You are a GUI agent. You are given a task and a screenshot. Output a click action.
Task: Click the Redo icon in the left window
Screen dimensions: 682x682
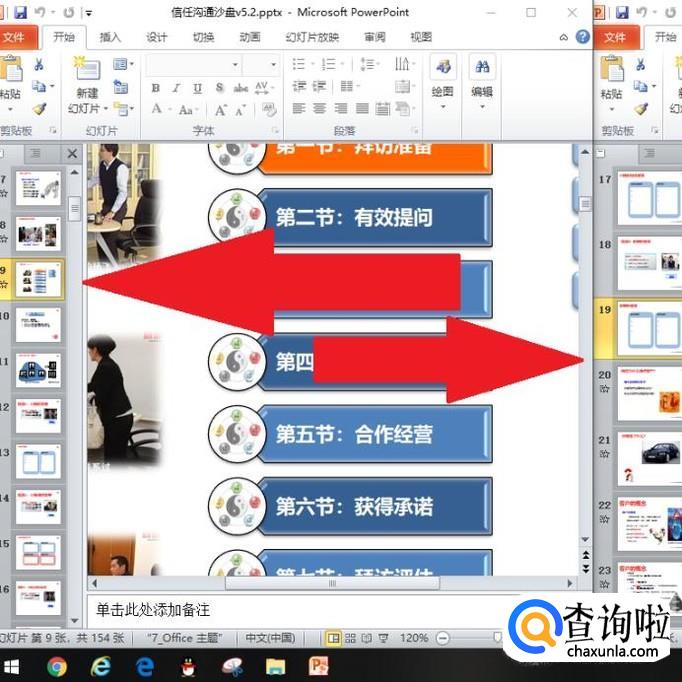pos(69,13)
